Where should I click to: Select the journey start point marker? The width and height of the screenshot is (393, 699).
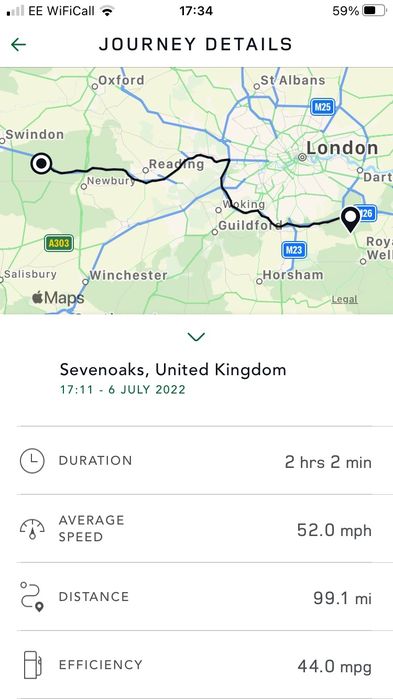point(41,164)
